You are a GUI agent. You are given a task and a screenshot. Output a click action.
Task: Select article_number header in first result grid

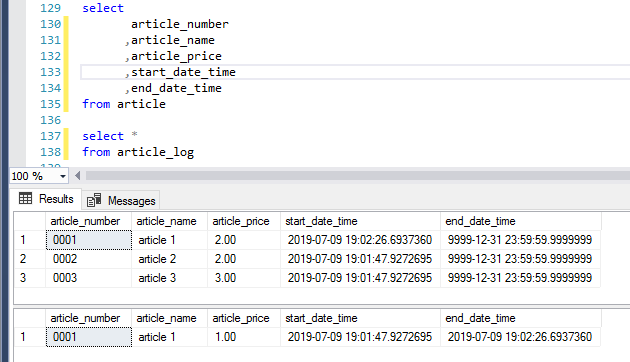pyautogui.click(x=88, y=221)
